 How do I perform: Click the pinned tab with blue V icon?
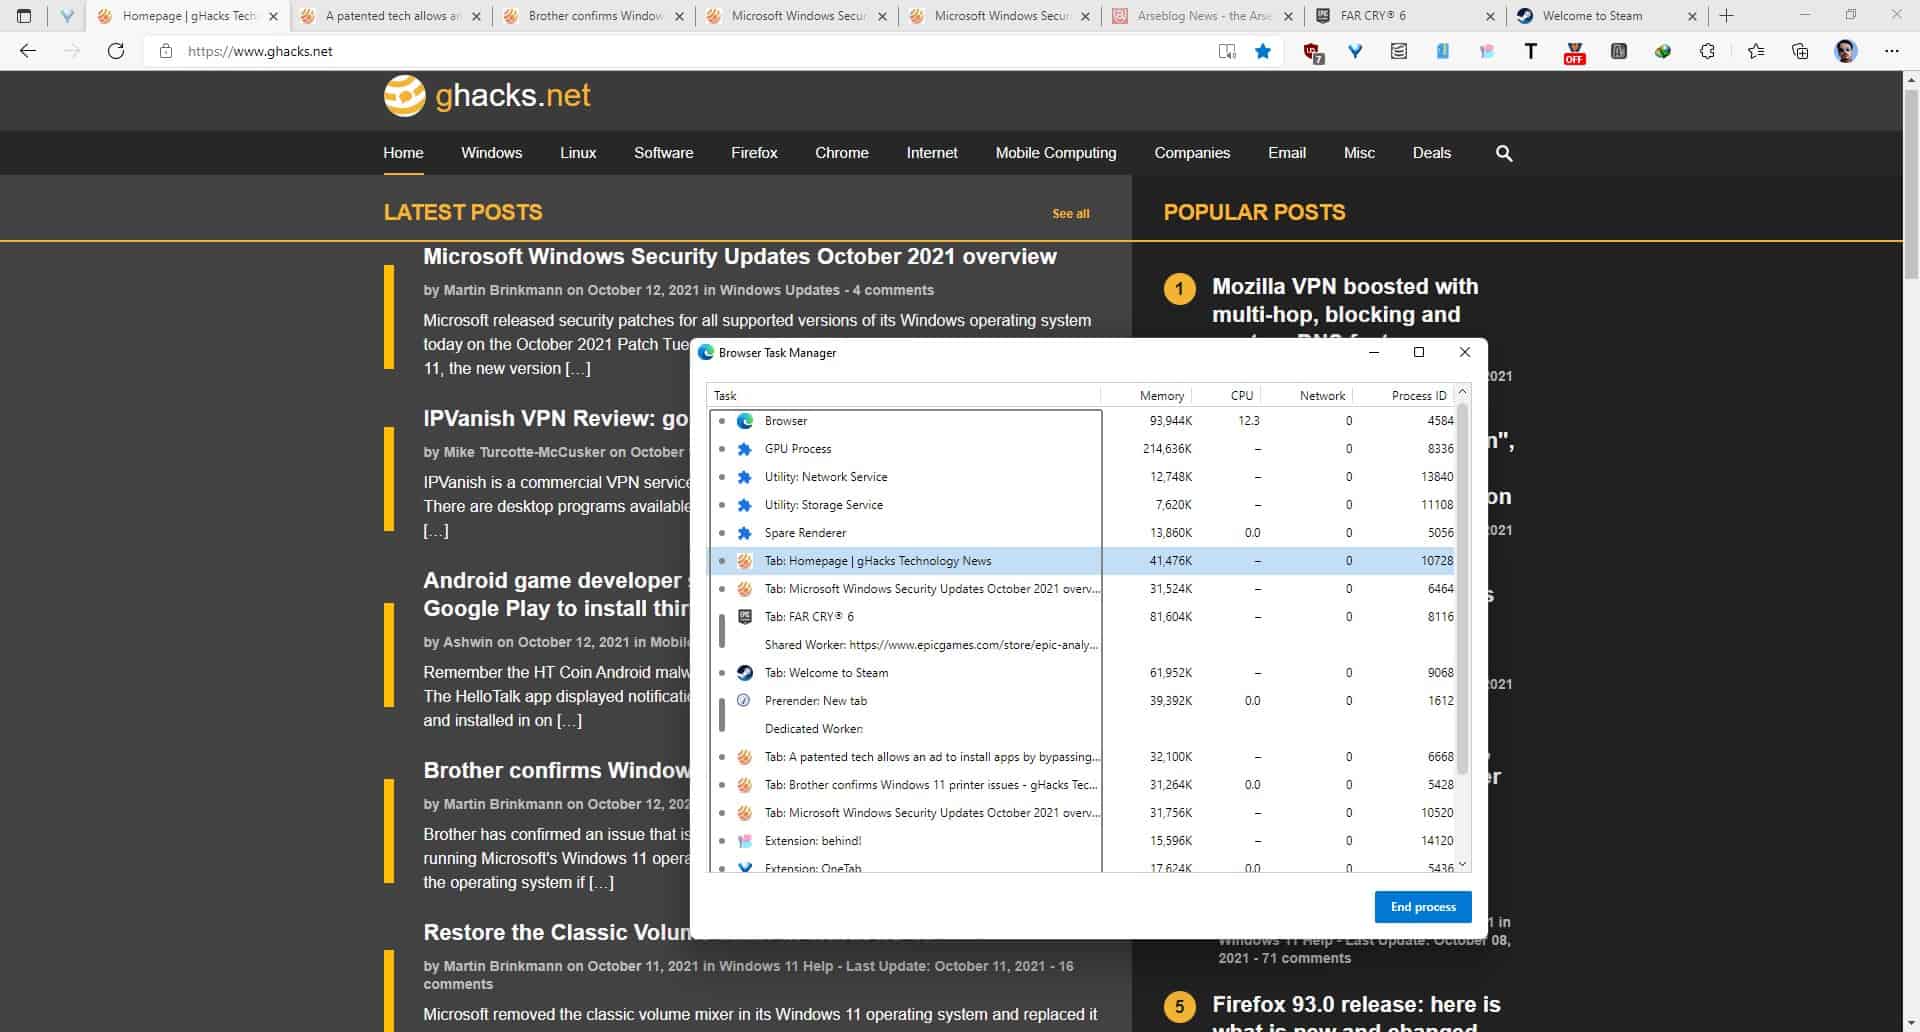[x=67, y=16]
